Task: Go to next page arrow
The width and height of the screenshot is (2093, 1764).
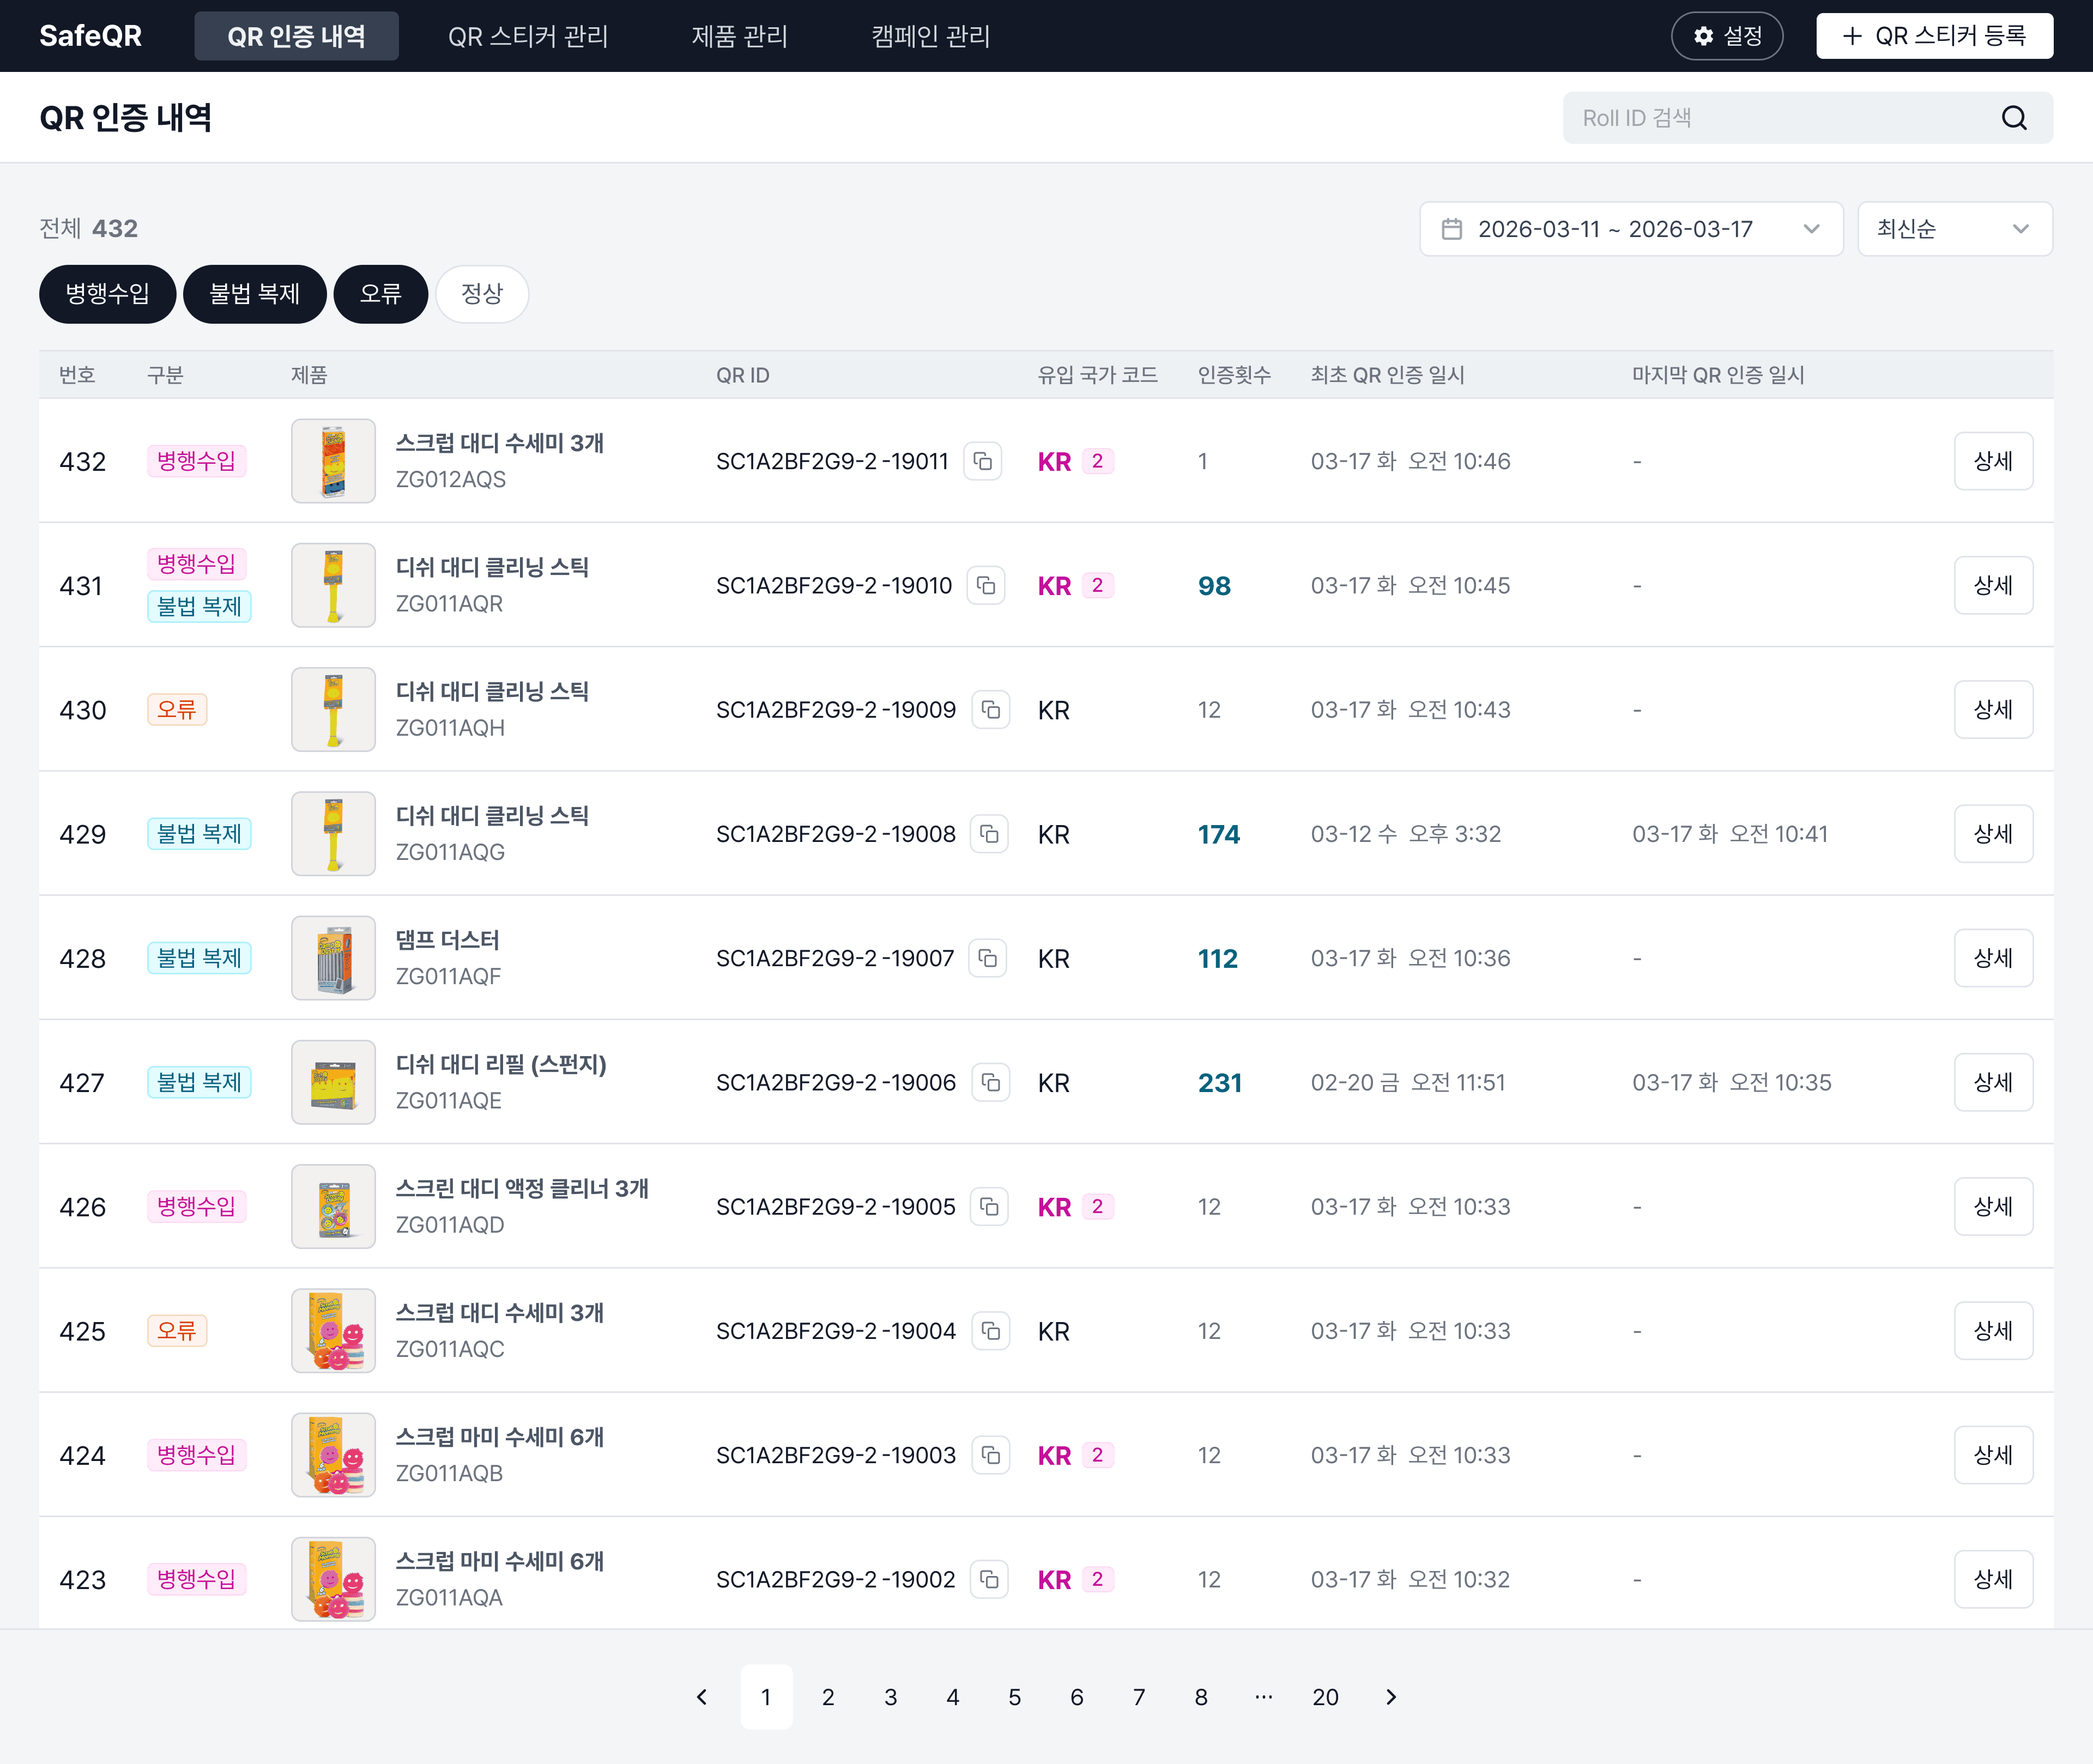Action: coord(1390,1697)
